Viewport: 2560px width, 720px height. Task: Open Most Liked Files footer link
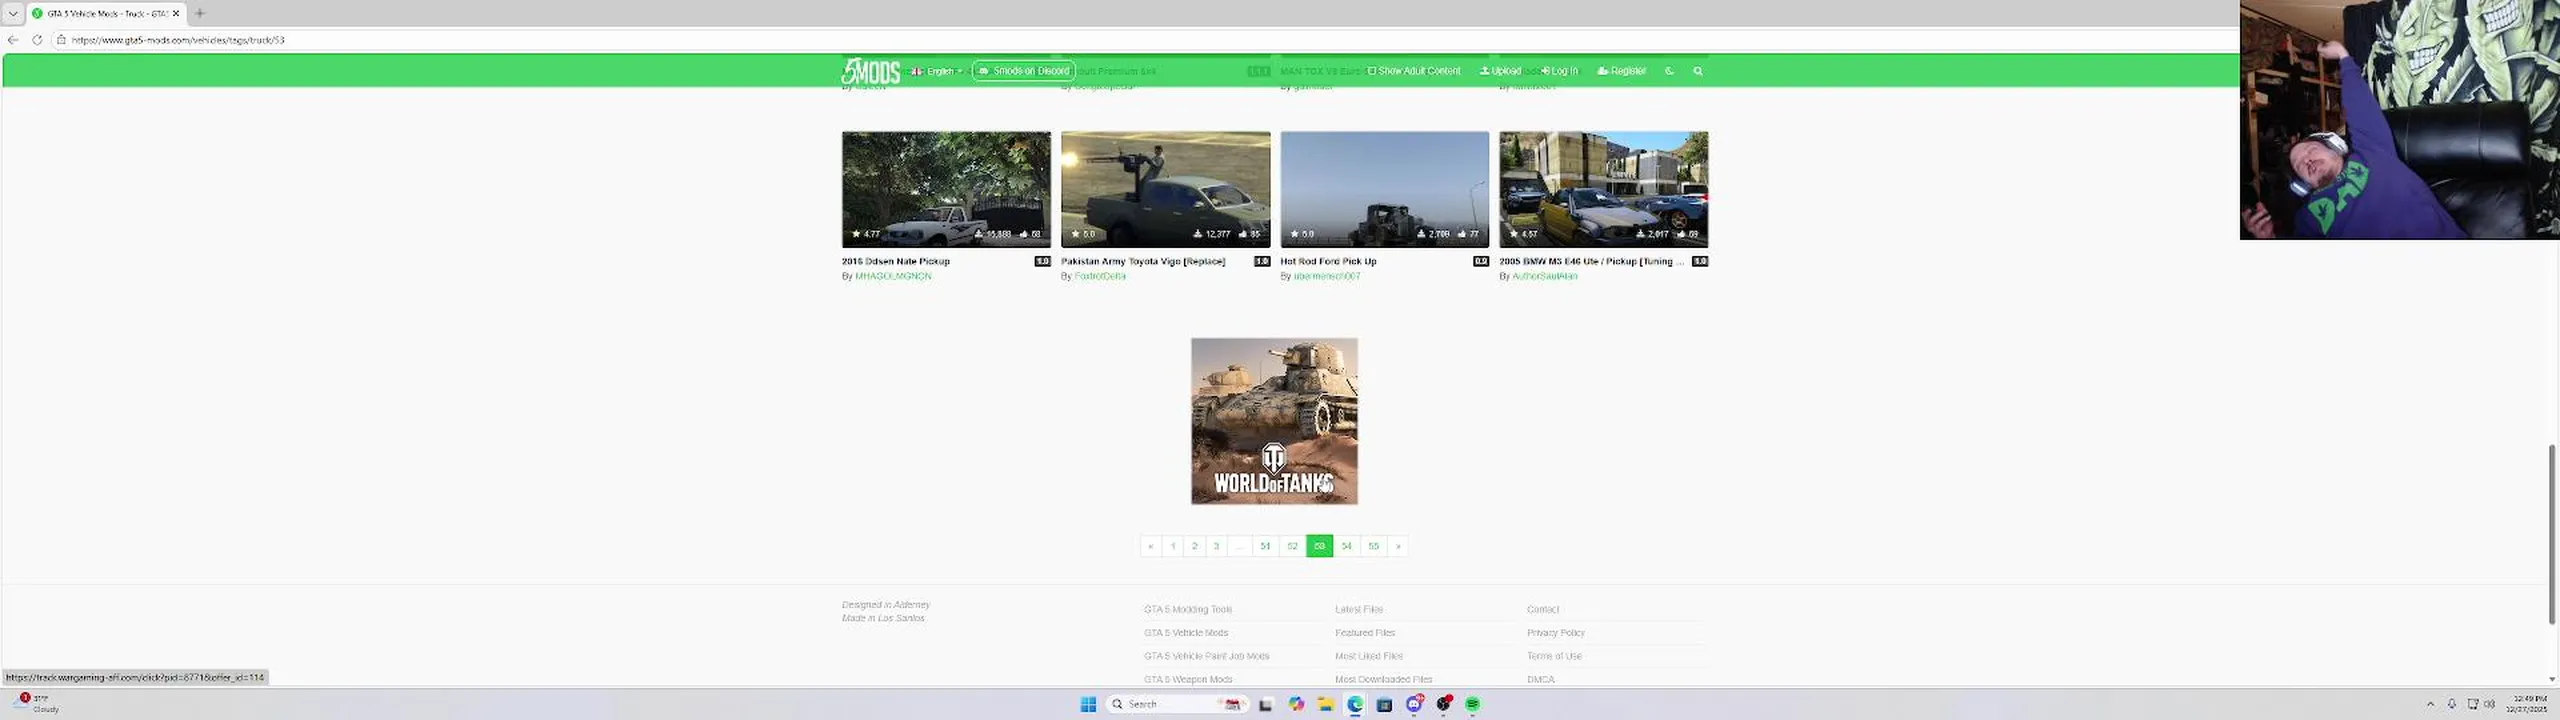coord(1369,656)
